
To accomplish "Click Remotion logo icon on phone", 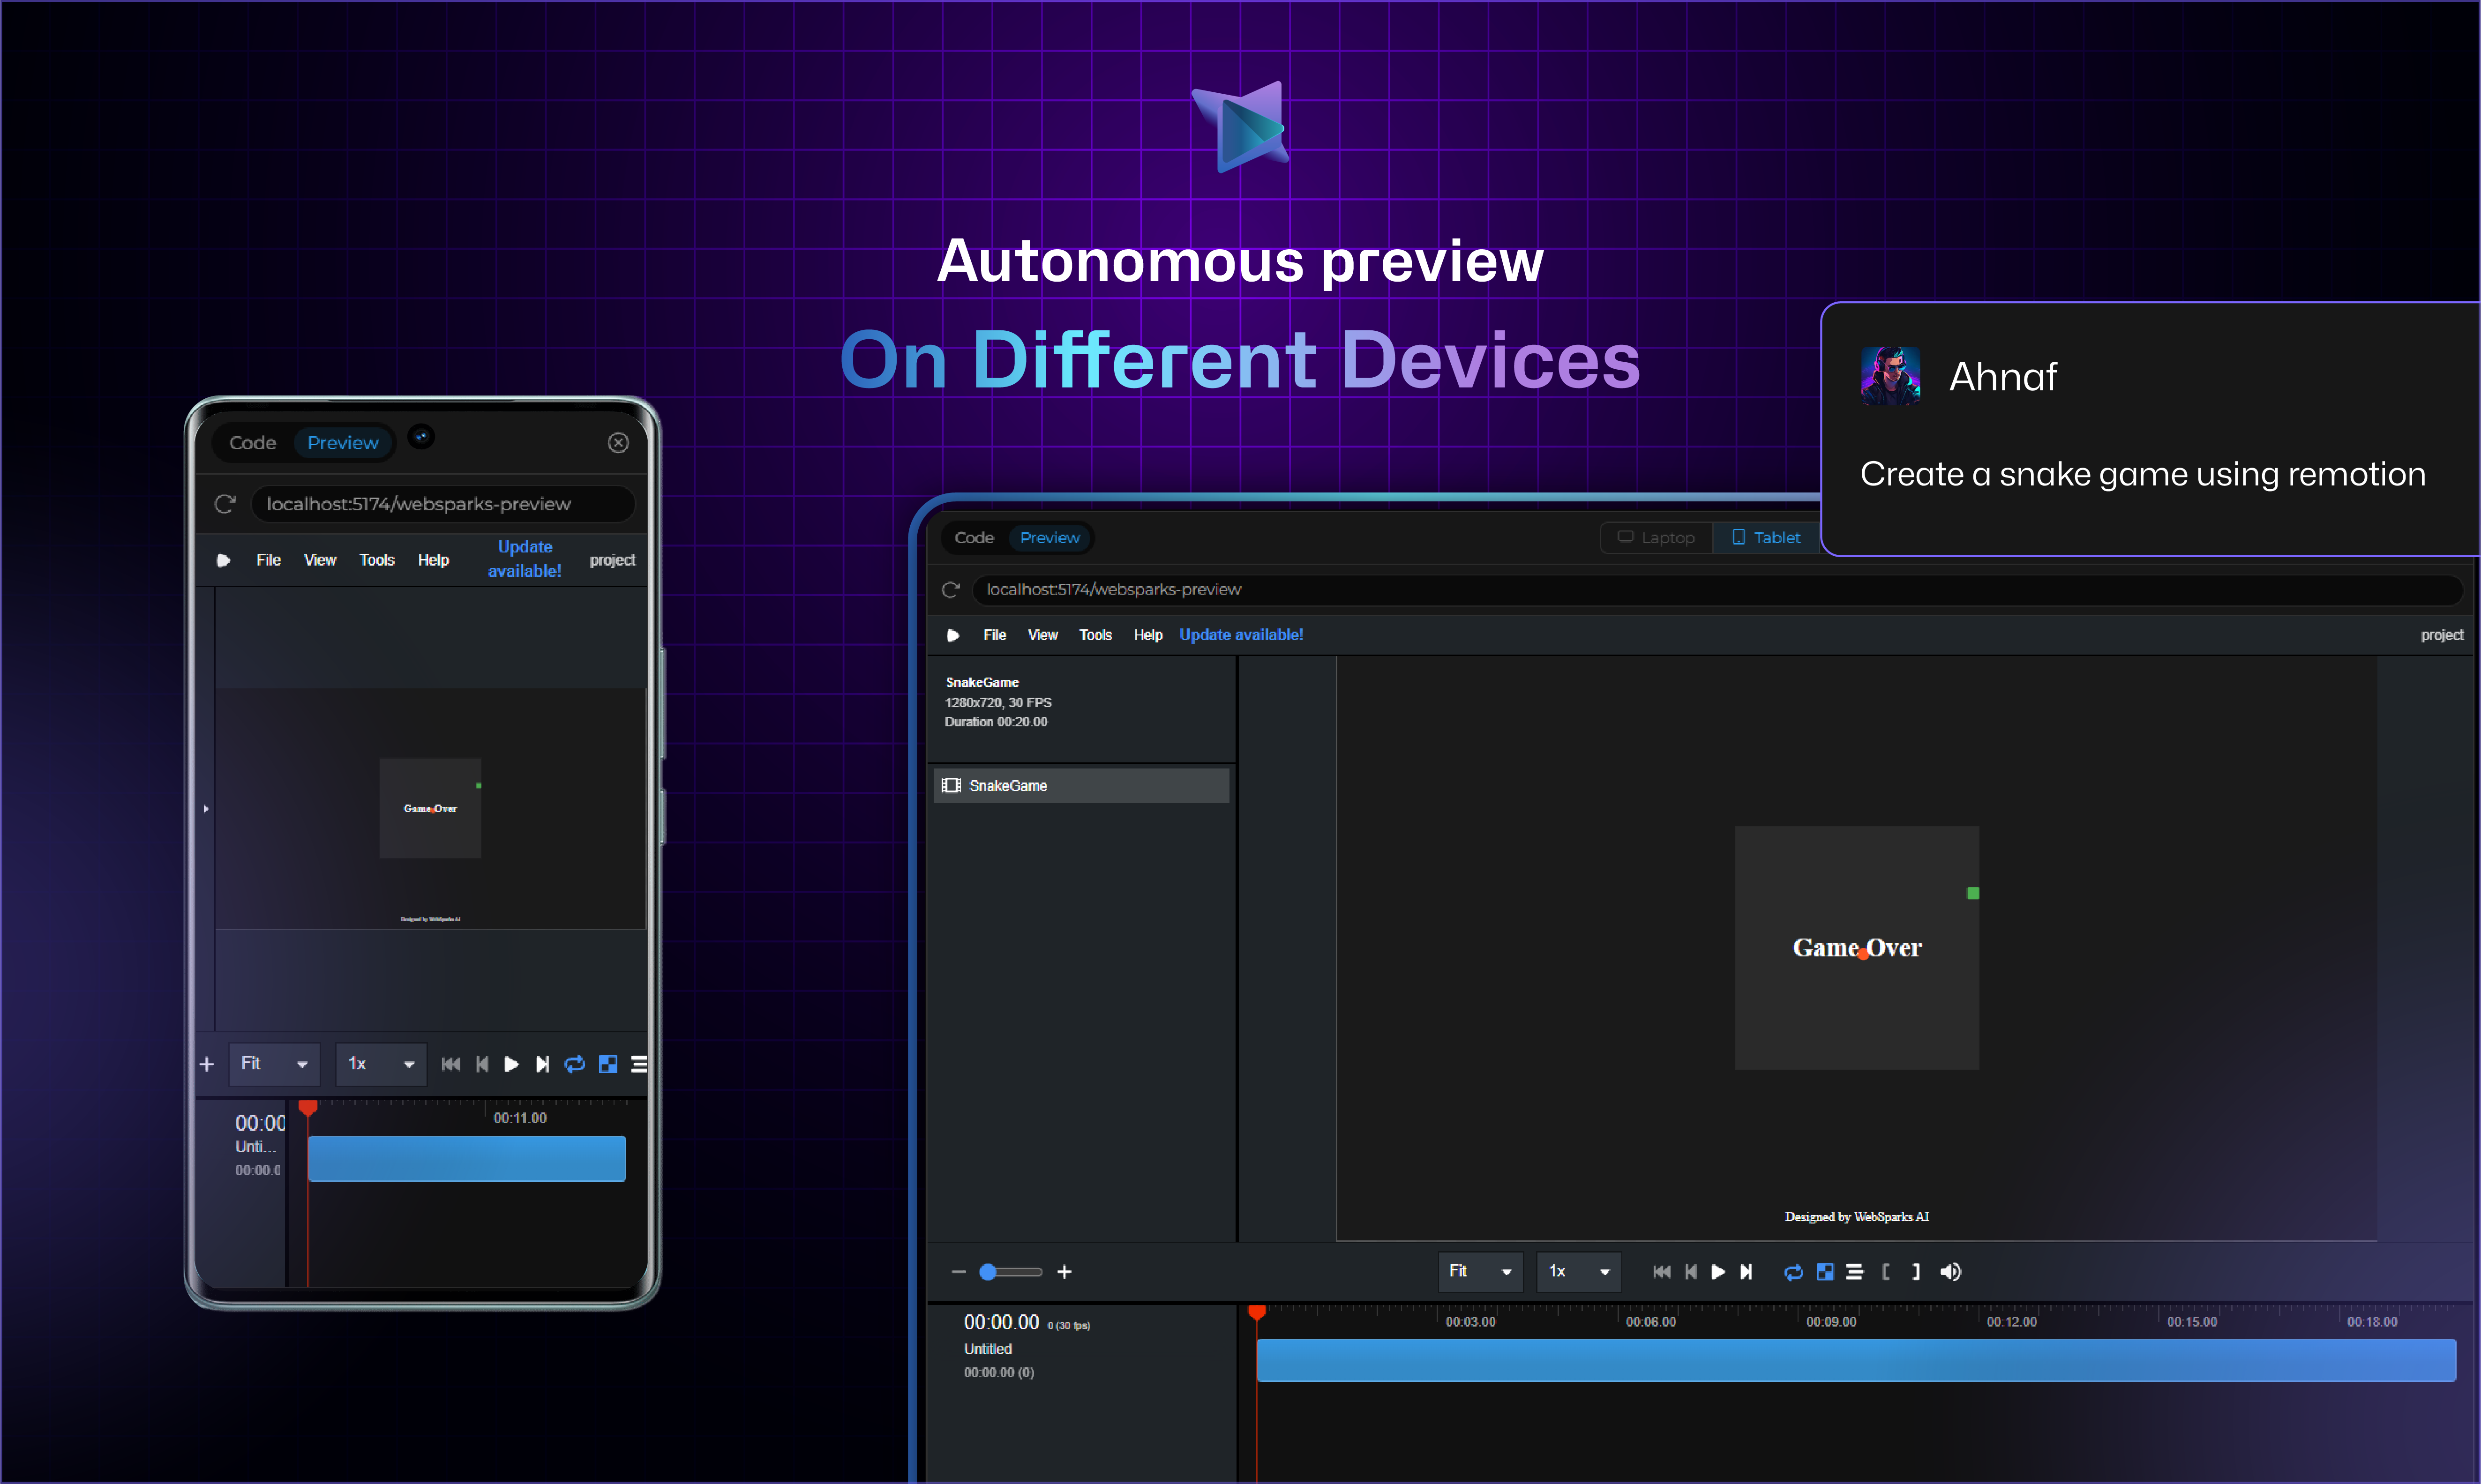I will (x=224, y=560).
